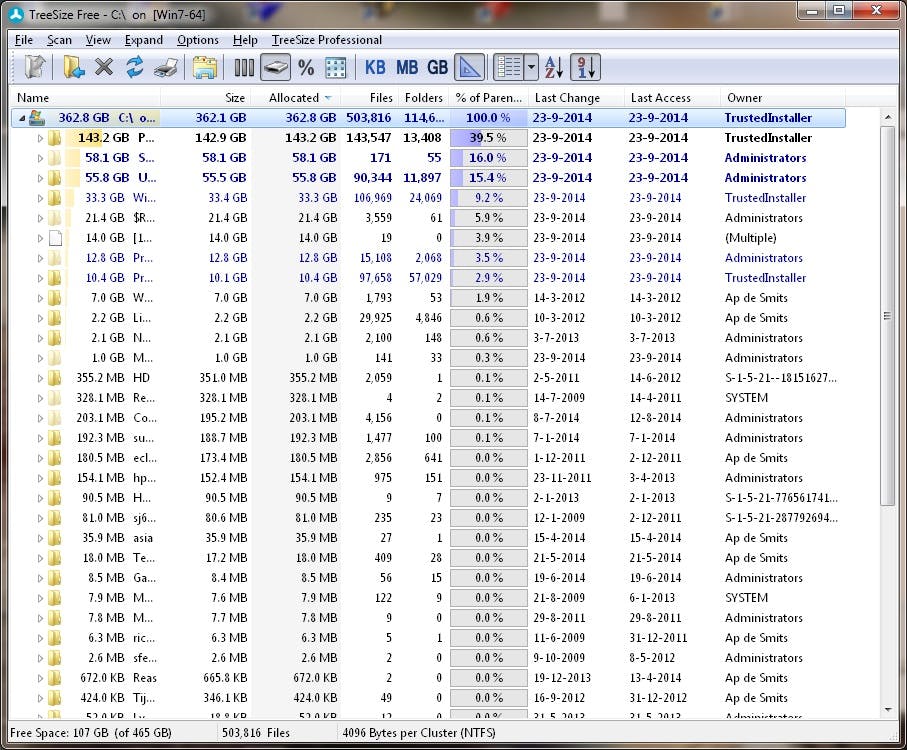Image resolution: width=907 pixels, height=750 pixels.
Task: Open the View menu
Action: pyautogui.click(x=98, y=40)
